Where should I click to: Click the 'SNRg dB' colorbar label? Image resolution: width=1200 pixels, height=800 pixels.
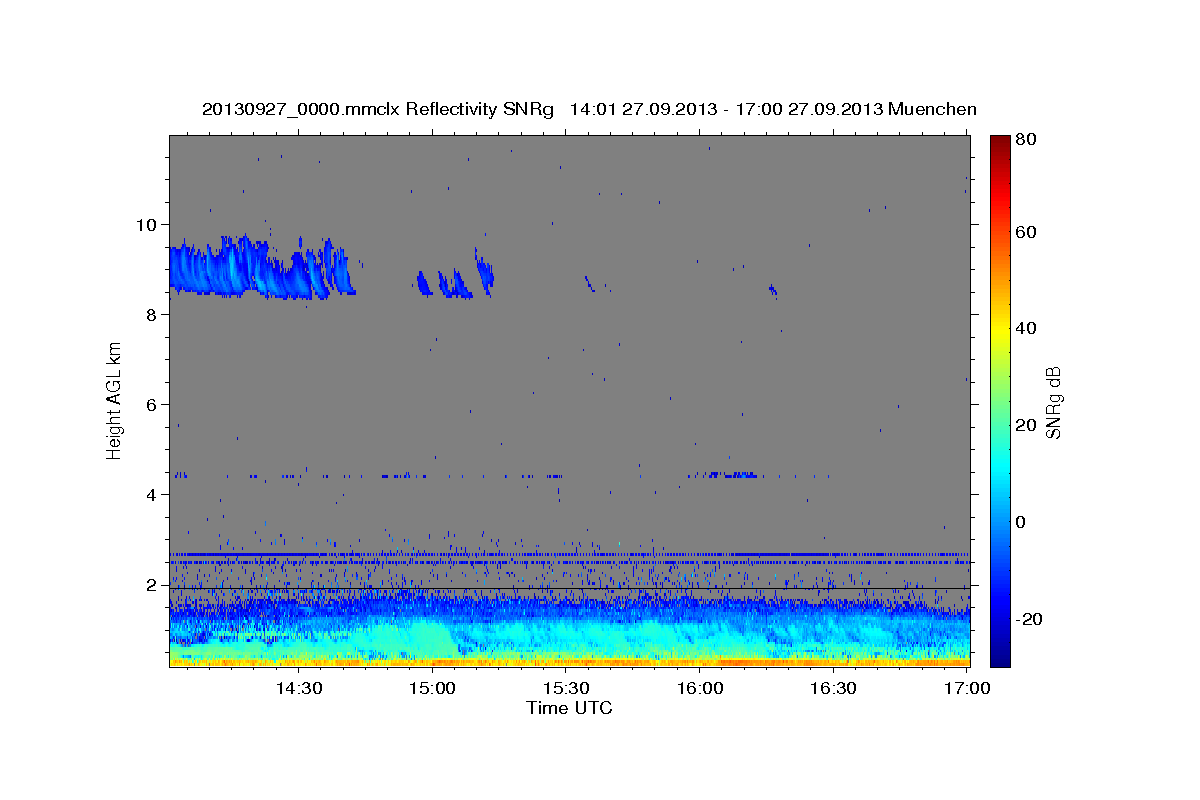point(1053,402)
